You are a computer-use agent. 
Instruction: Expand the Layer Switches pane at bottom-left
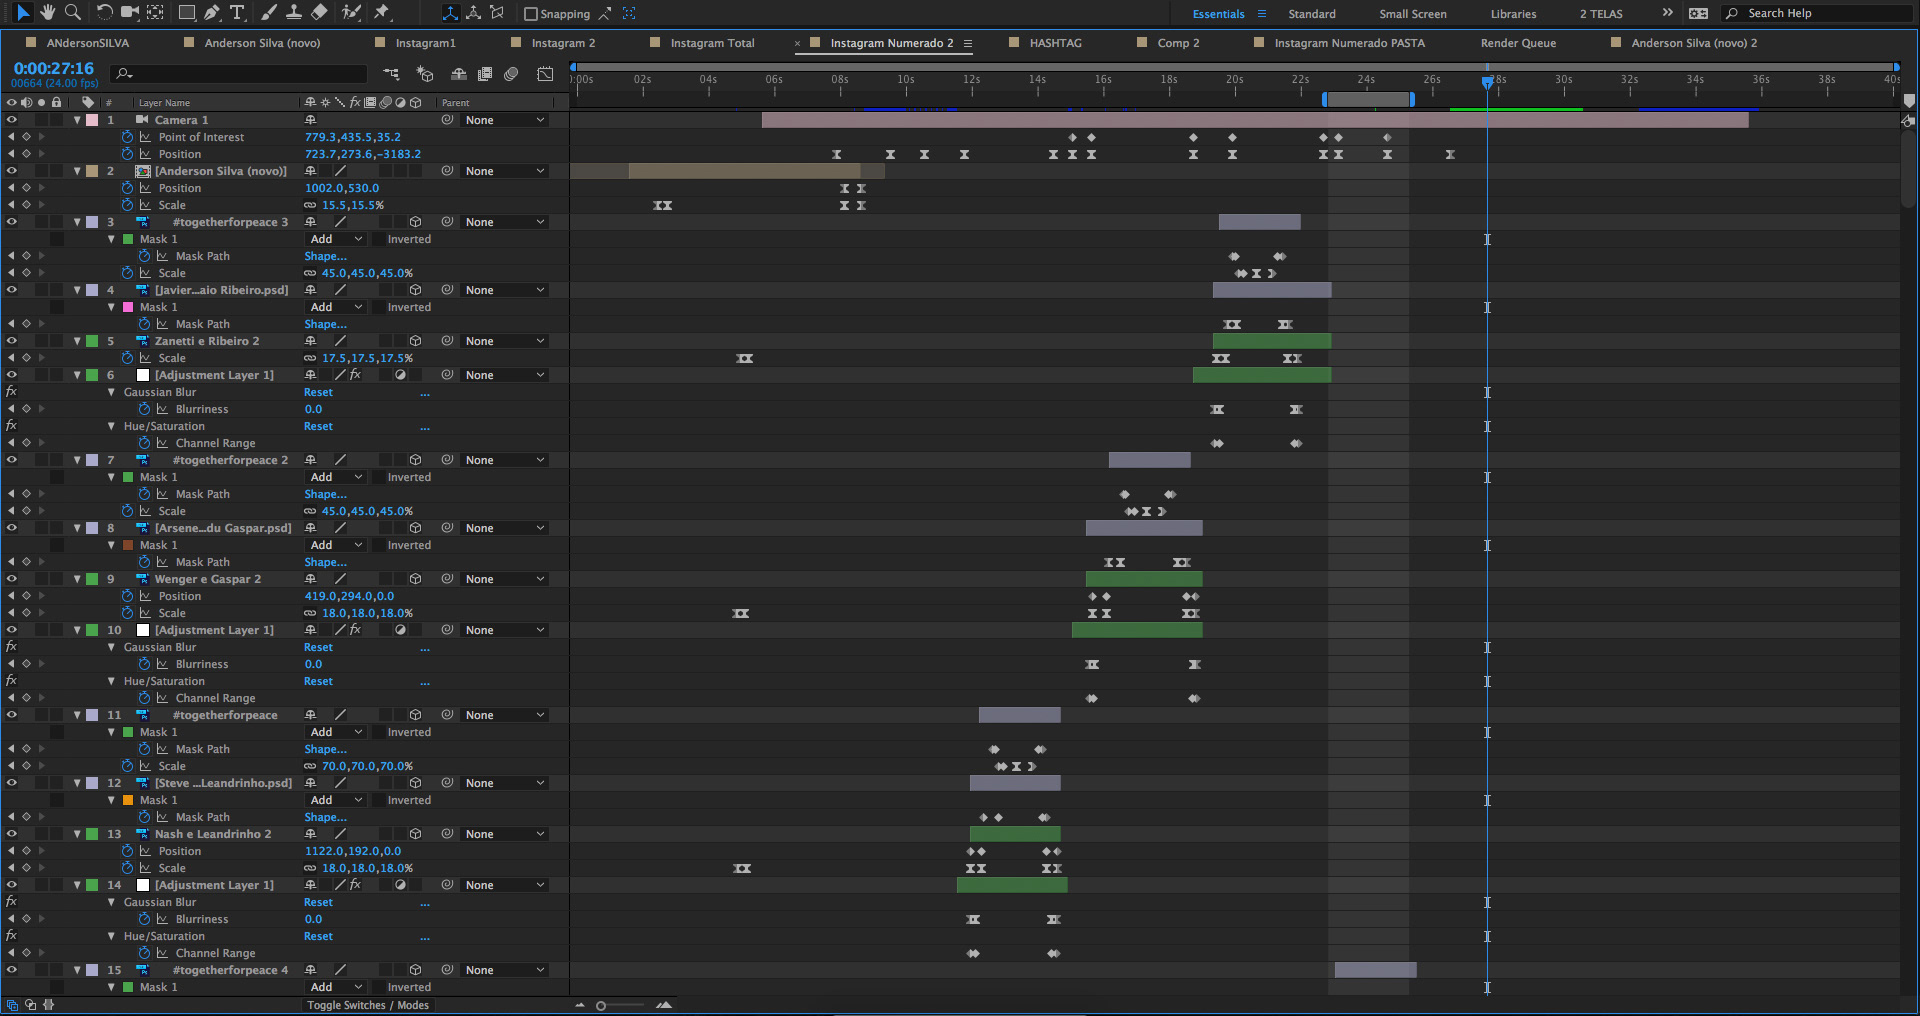[12, 1005]
